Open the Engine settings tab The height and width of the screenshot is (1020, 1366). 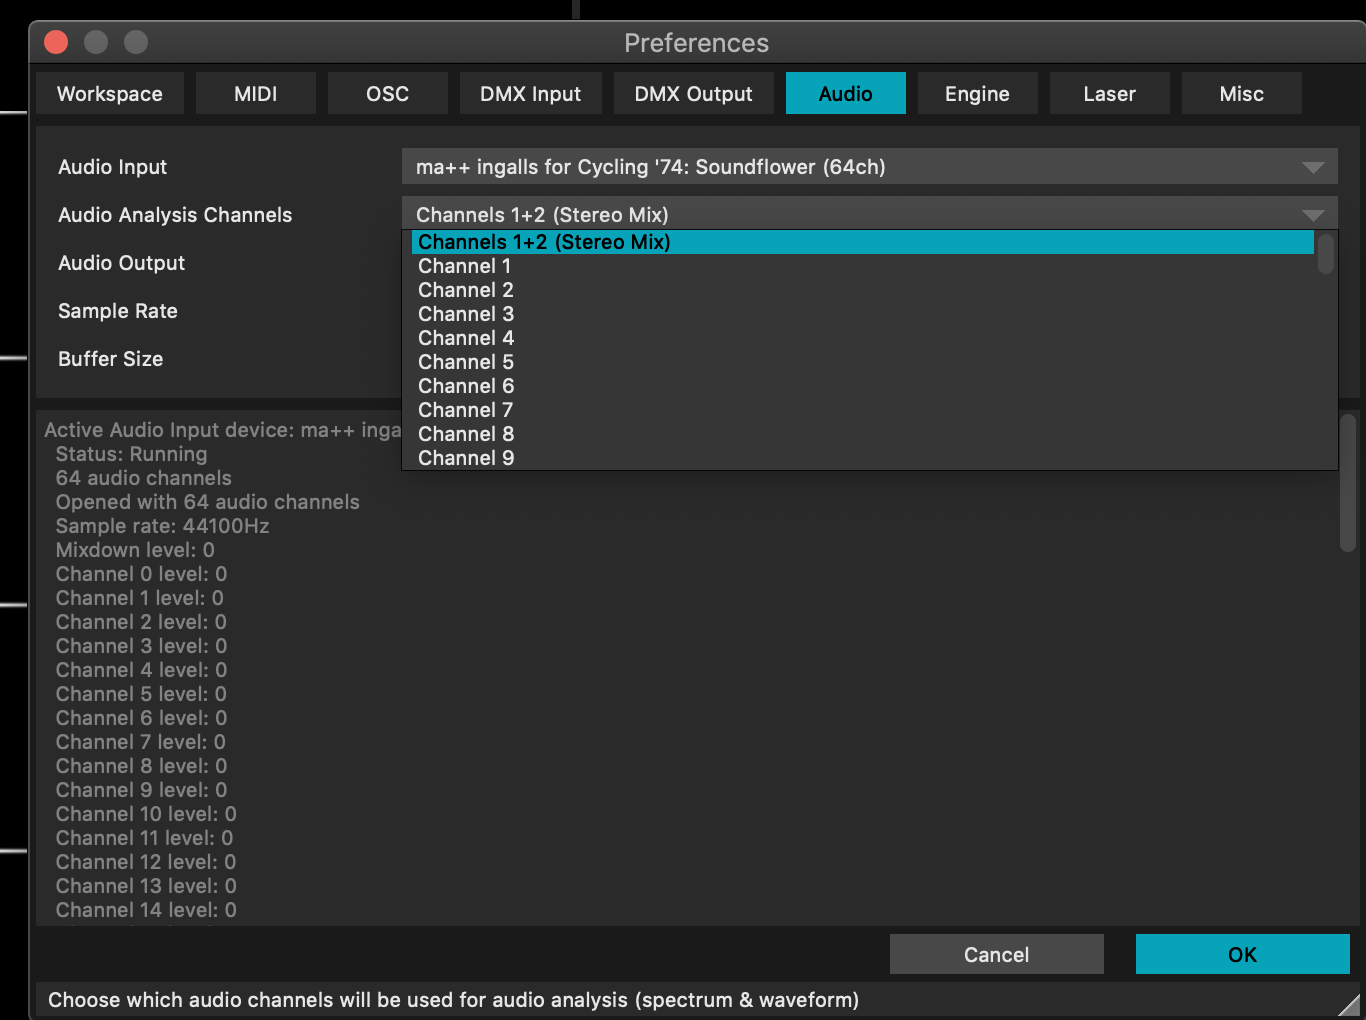977,93
